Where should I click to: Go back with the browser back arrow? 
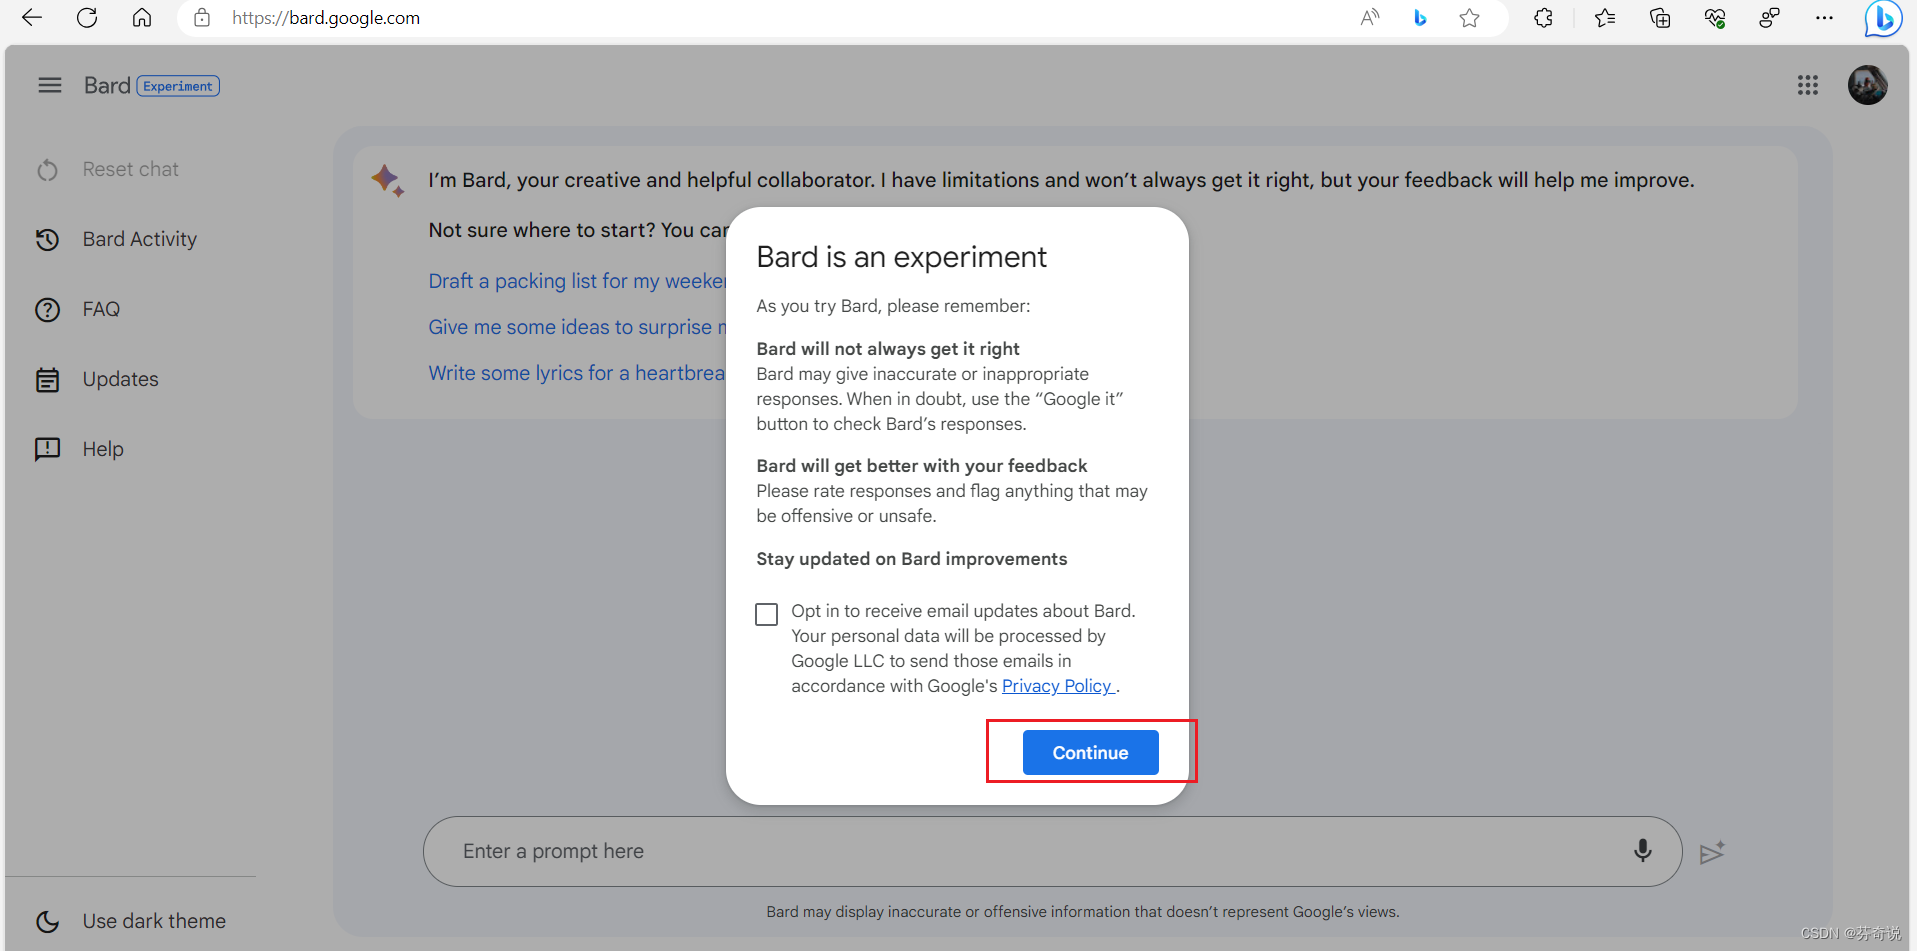[x=32, y=18]
